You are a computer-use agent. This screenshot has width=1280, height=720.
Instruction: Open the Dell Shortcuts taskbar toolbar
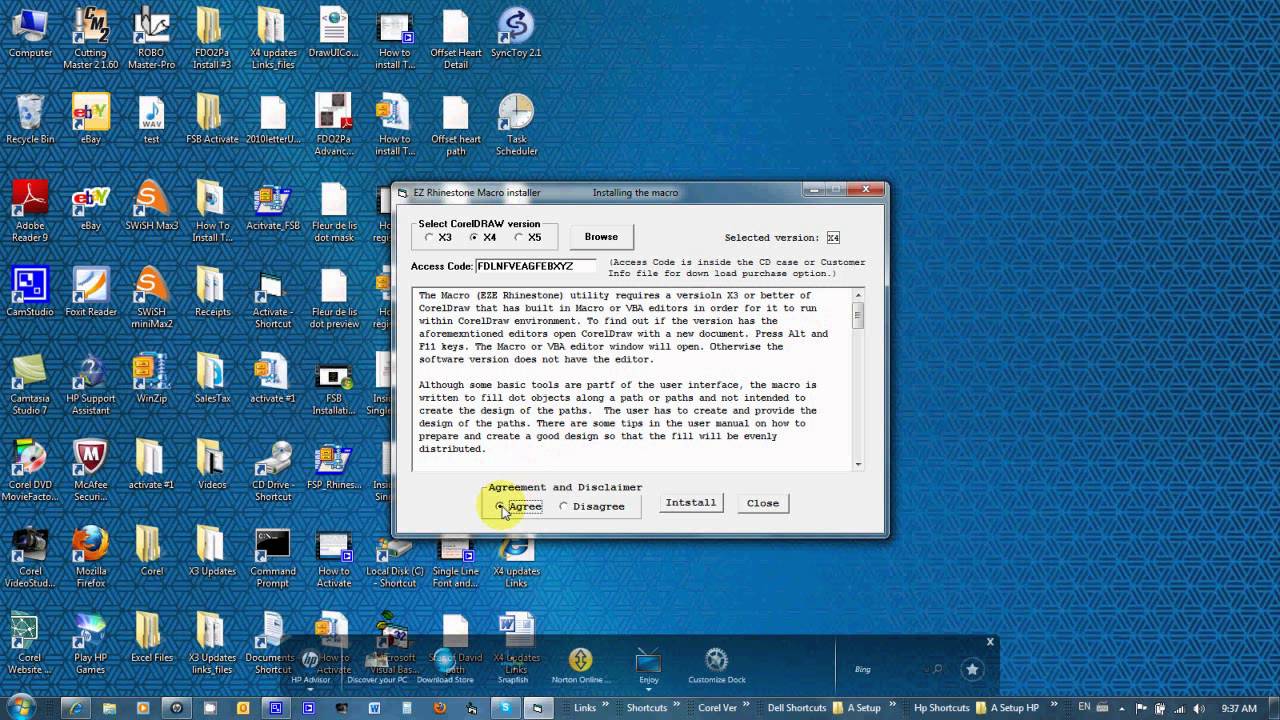(x=797, y=708)
